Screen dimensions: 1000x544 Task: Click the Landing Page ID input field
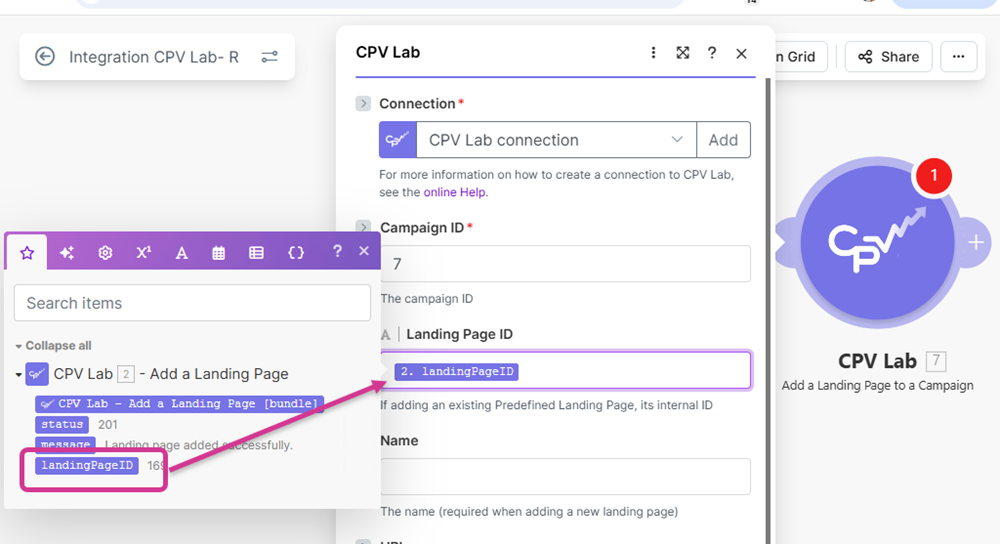click(x=566, y=370)
